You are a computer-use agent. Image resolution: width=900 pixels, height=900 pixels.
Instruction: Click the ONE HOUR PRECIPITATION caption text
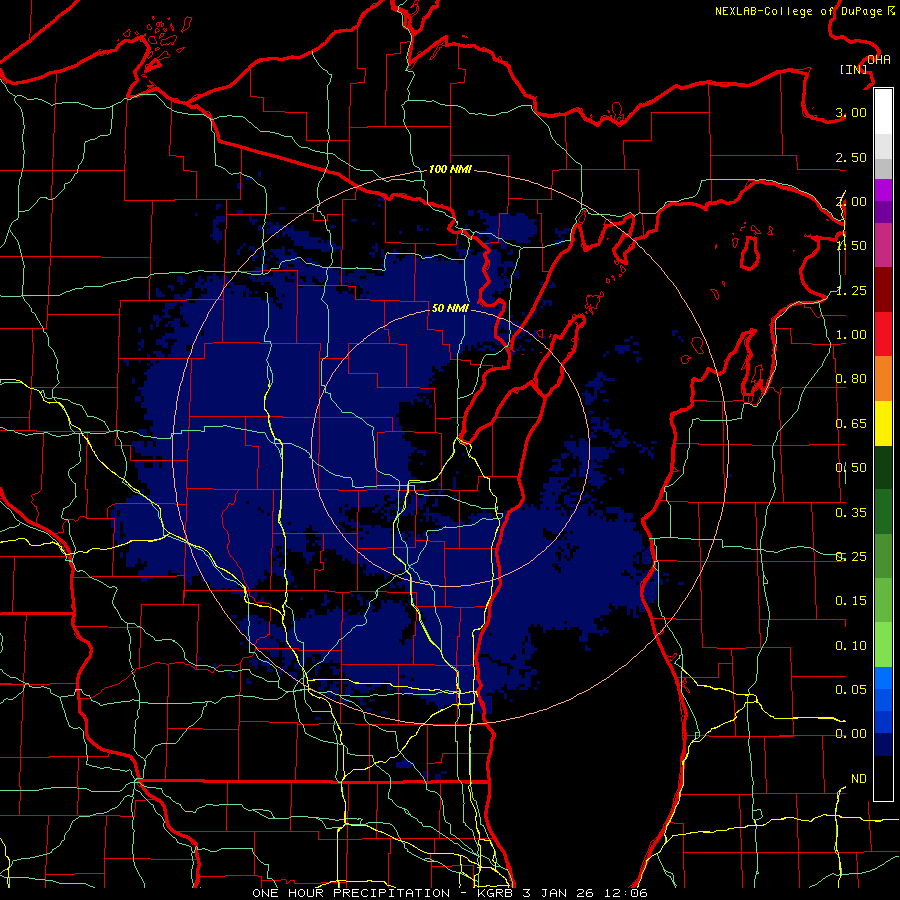coord(351,893)
